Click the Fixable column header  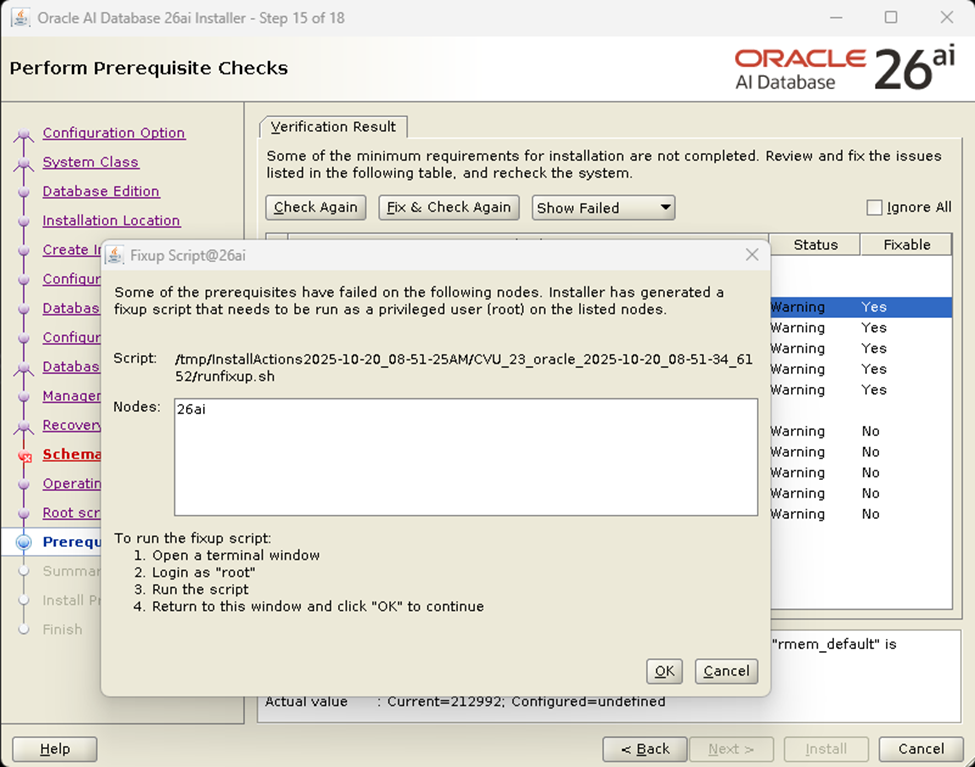click(907, 244)
